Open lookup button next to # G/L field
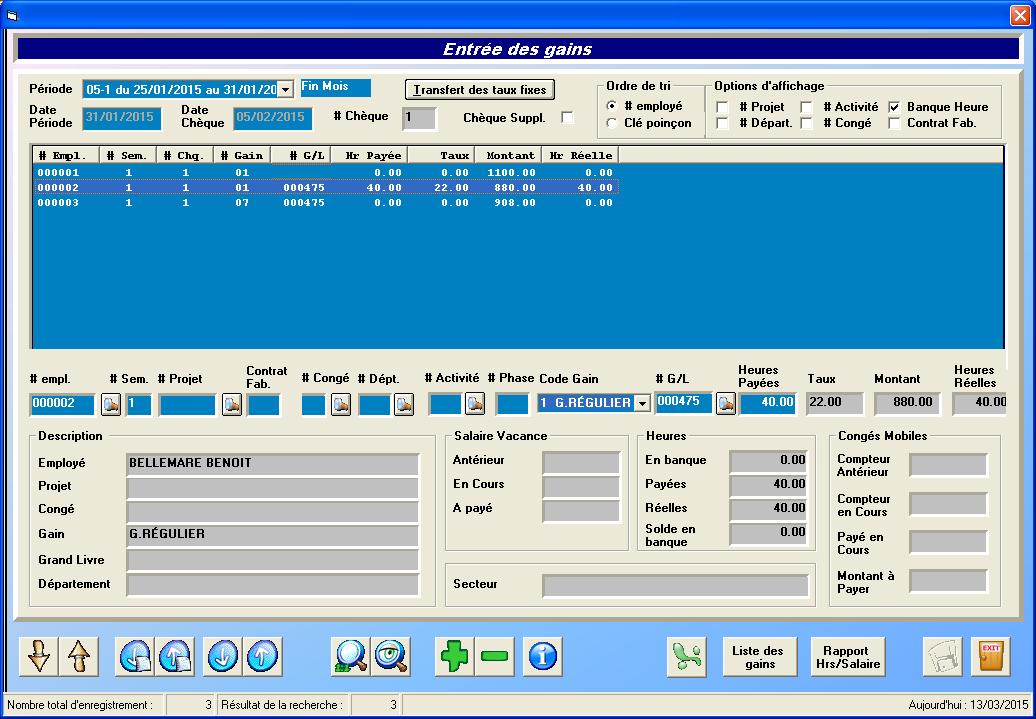 pos(726,403)
